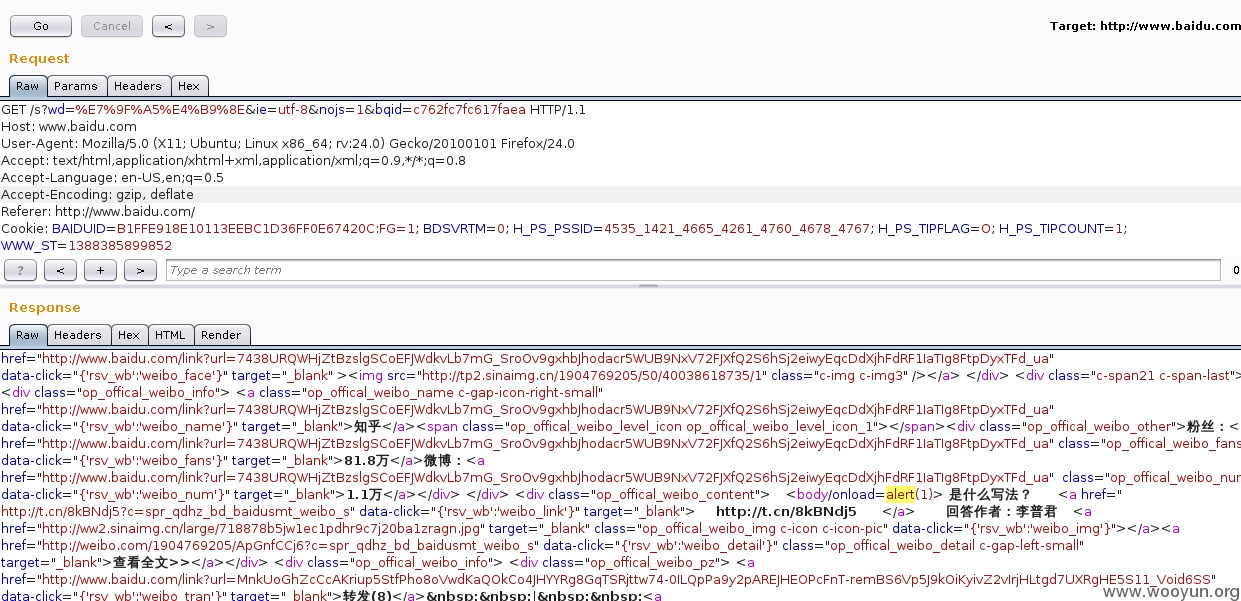Switch to the Request Hex tab
Screen dimensions: 1241x601
coord(189,86)
